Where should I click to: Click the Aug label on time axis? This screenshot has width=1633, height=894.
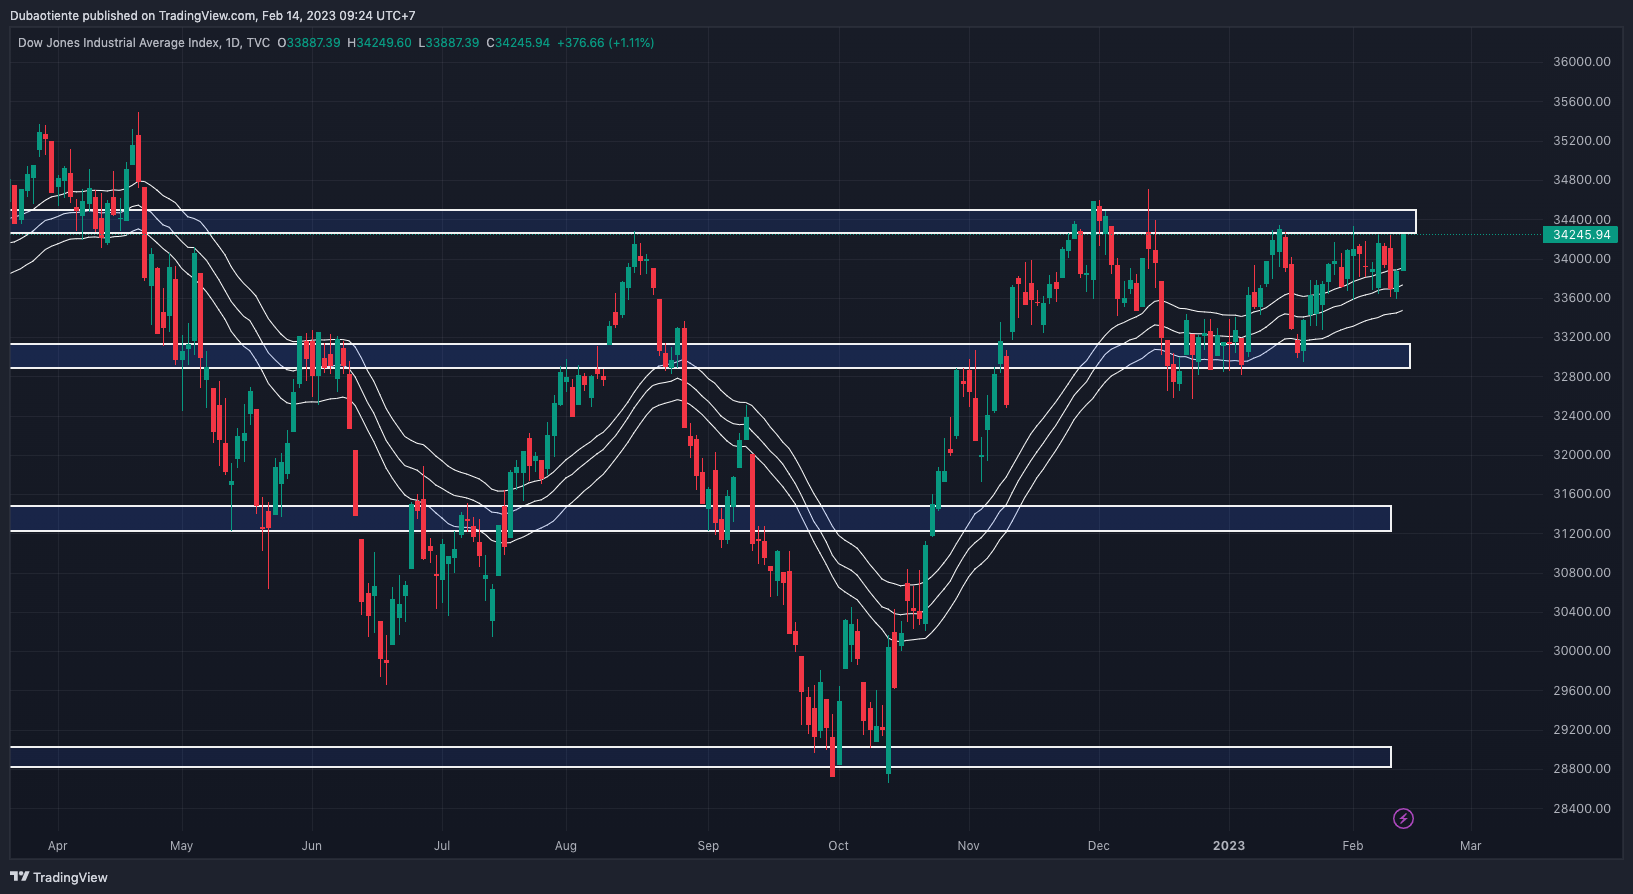(566, 846)
